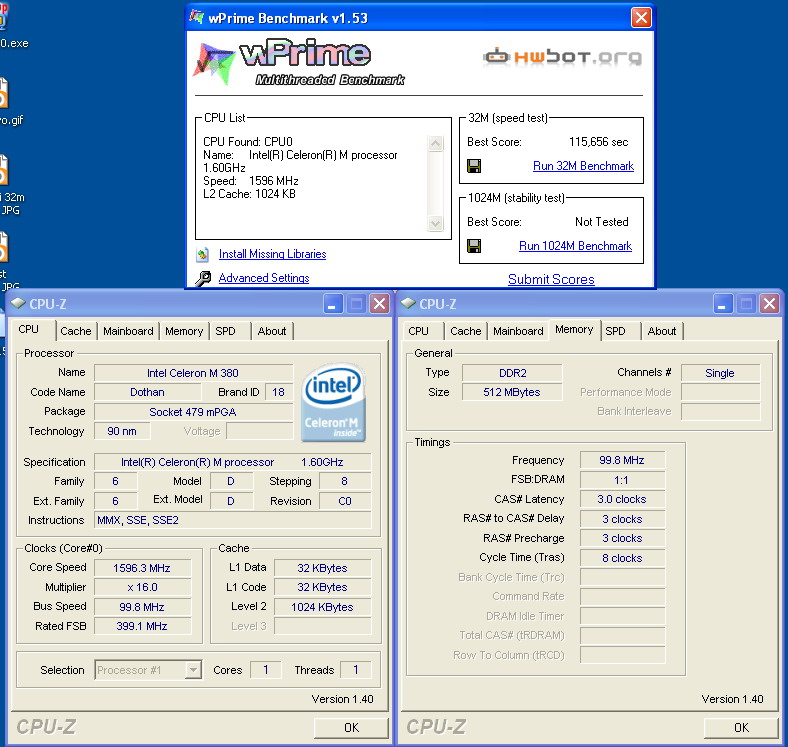
Task: Click the Channels # value Single
Action: click(x=720, y=373)
